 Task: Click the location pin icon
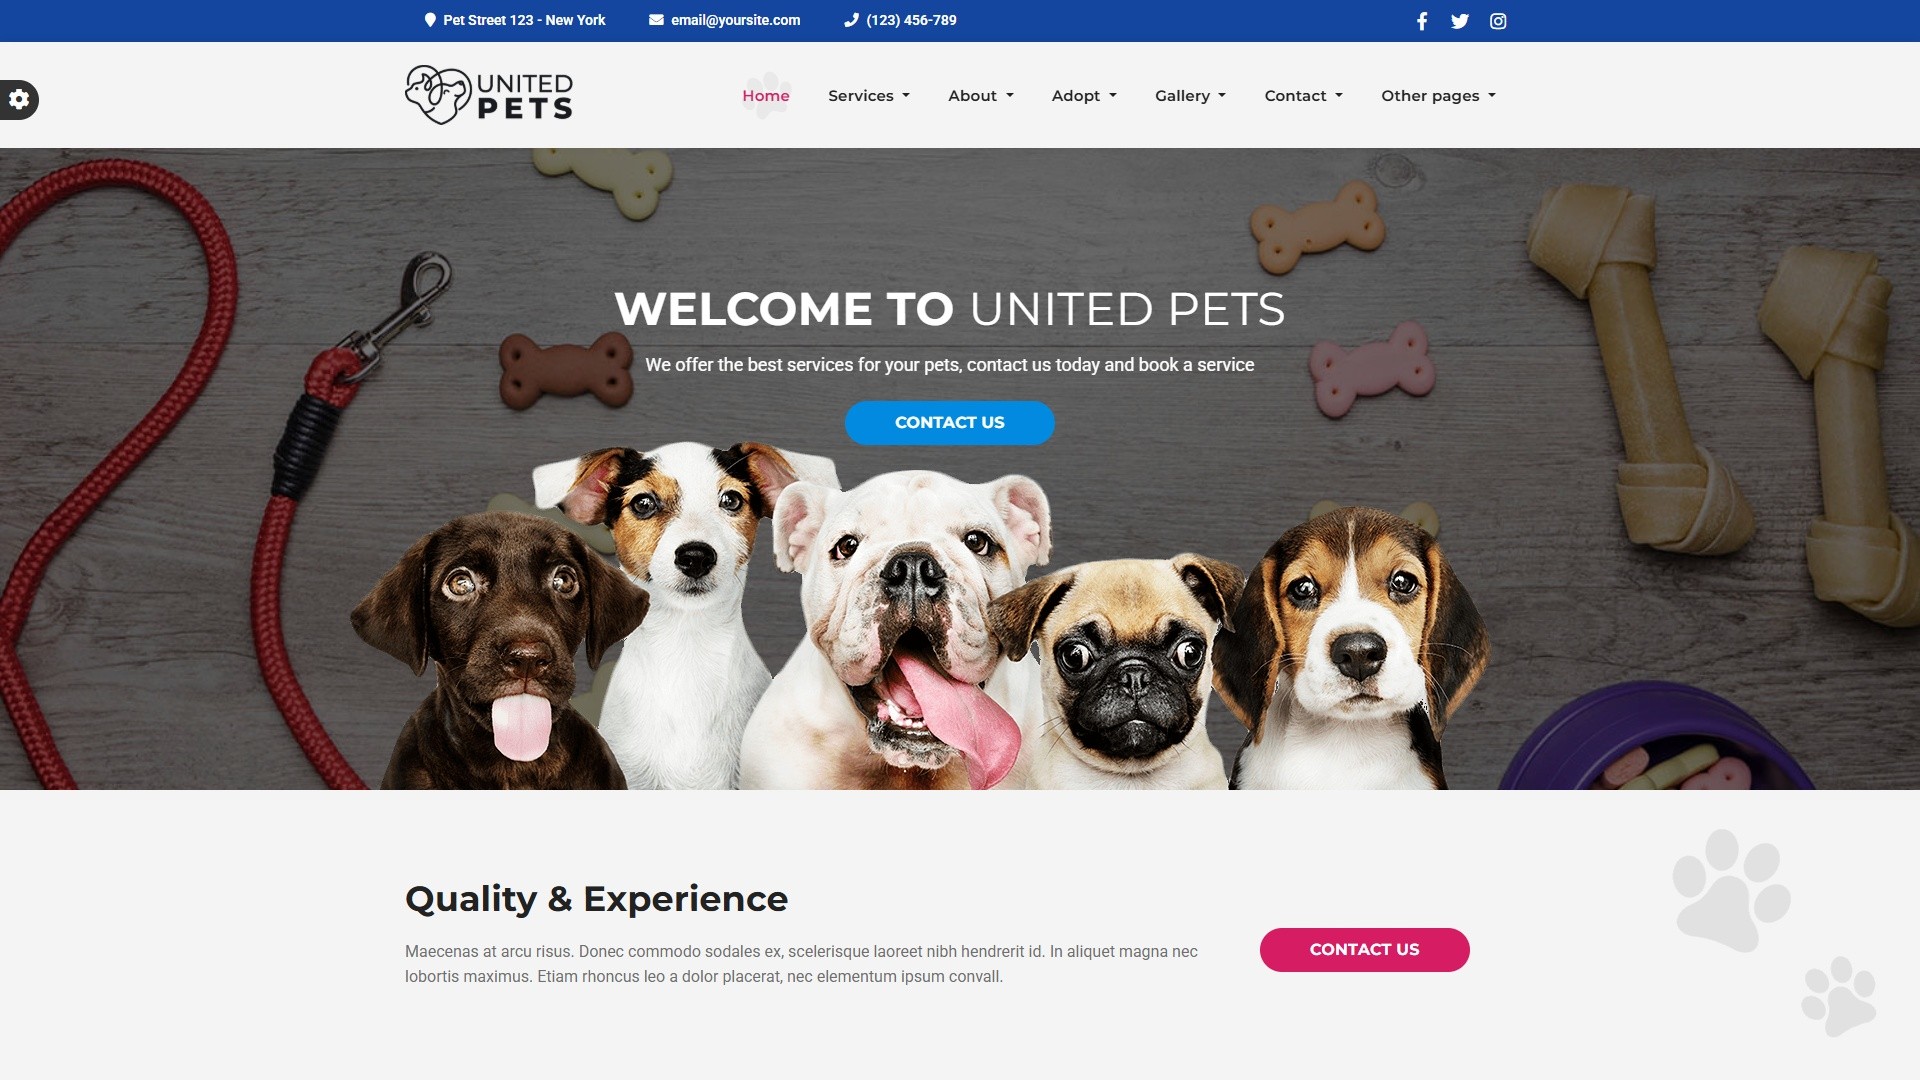(430, 20)
